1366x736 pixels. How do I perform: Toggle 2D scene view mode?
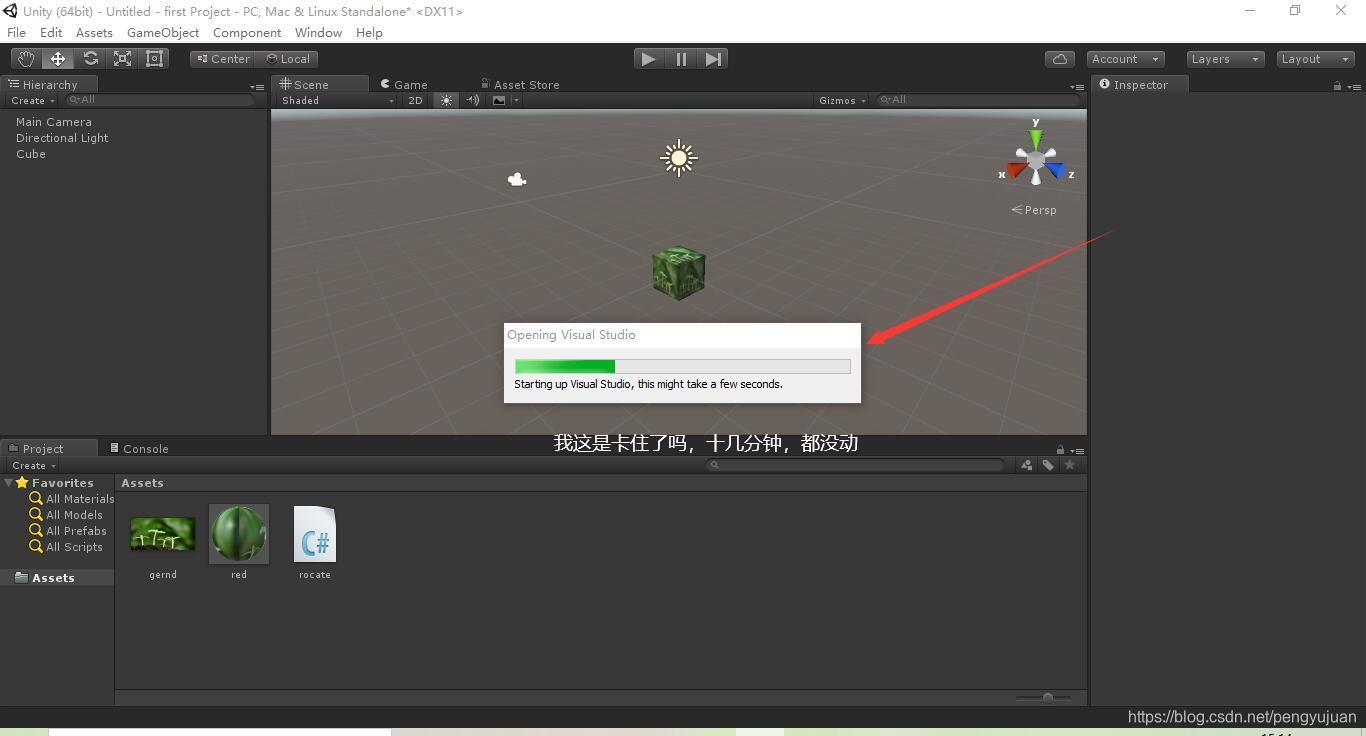coord(415,100)
